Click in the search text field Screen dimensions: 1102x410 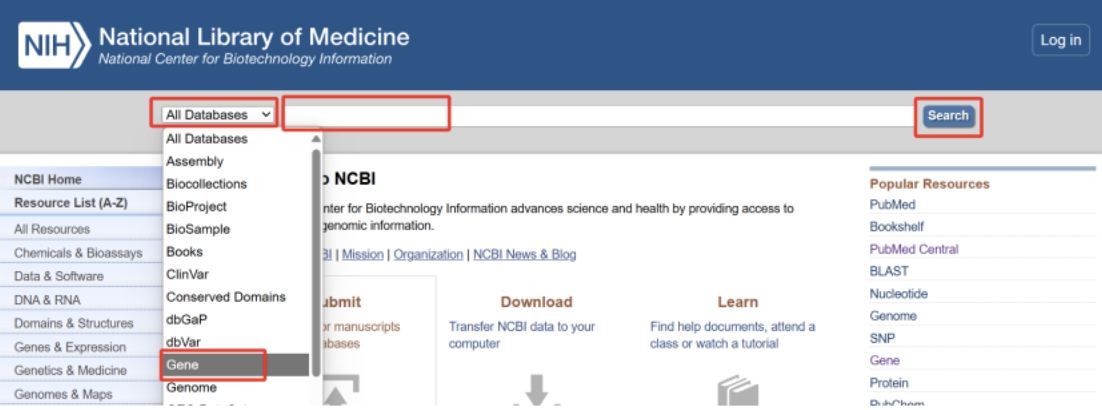[600, 116]
